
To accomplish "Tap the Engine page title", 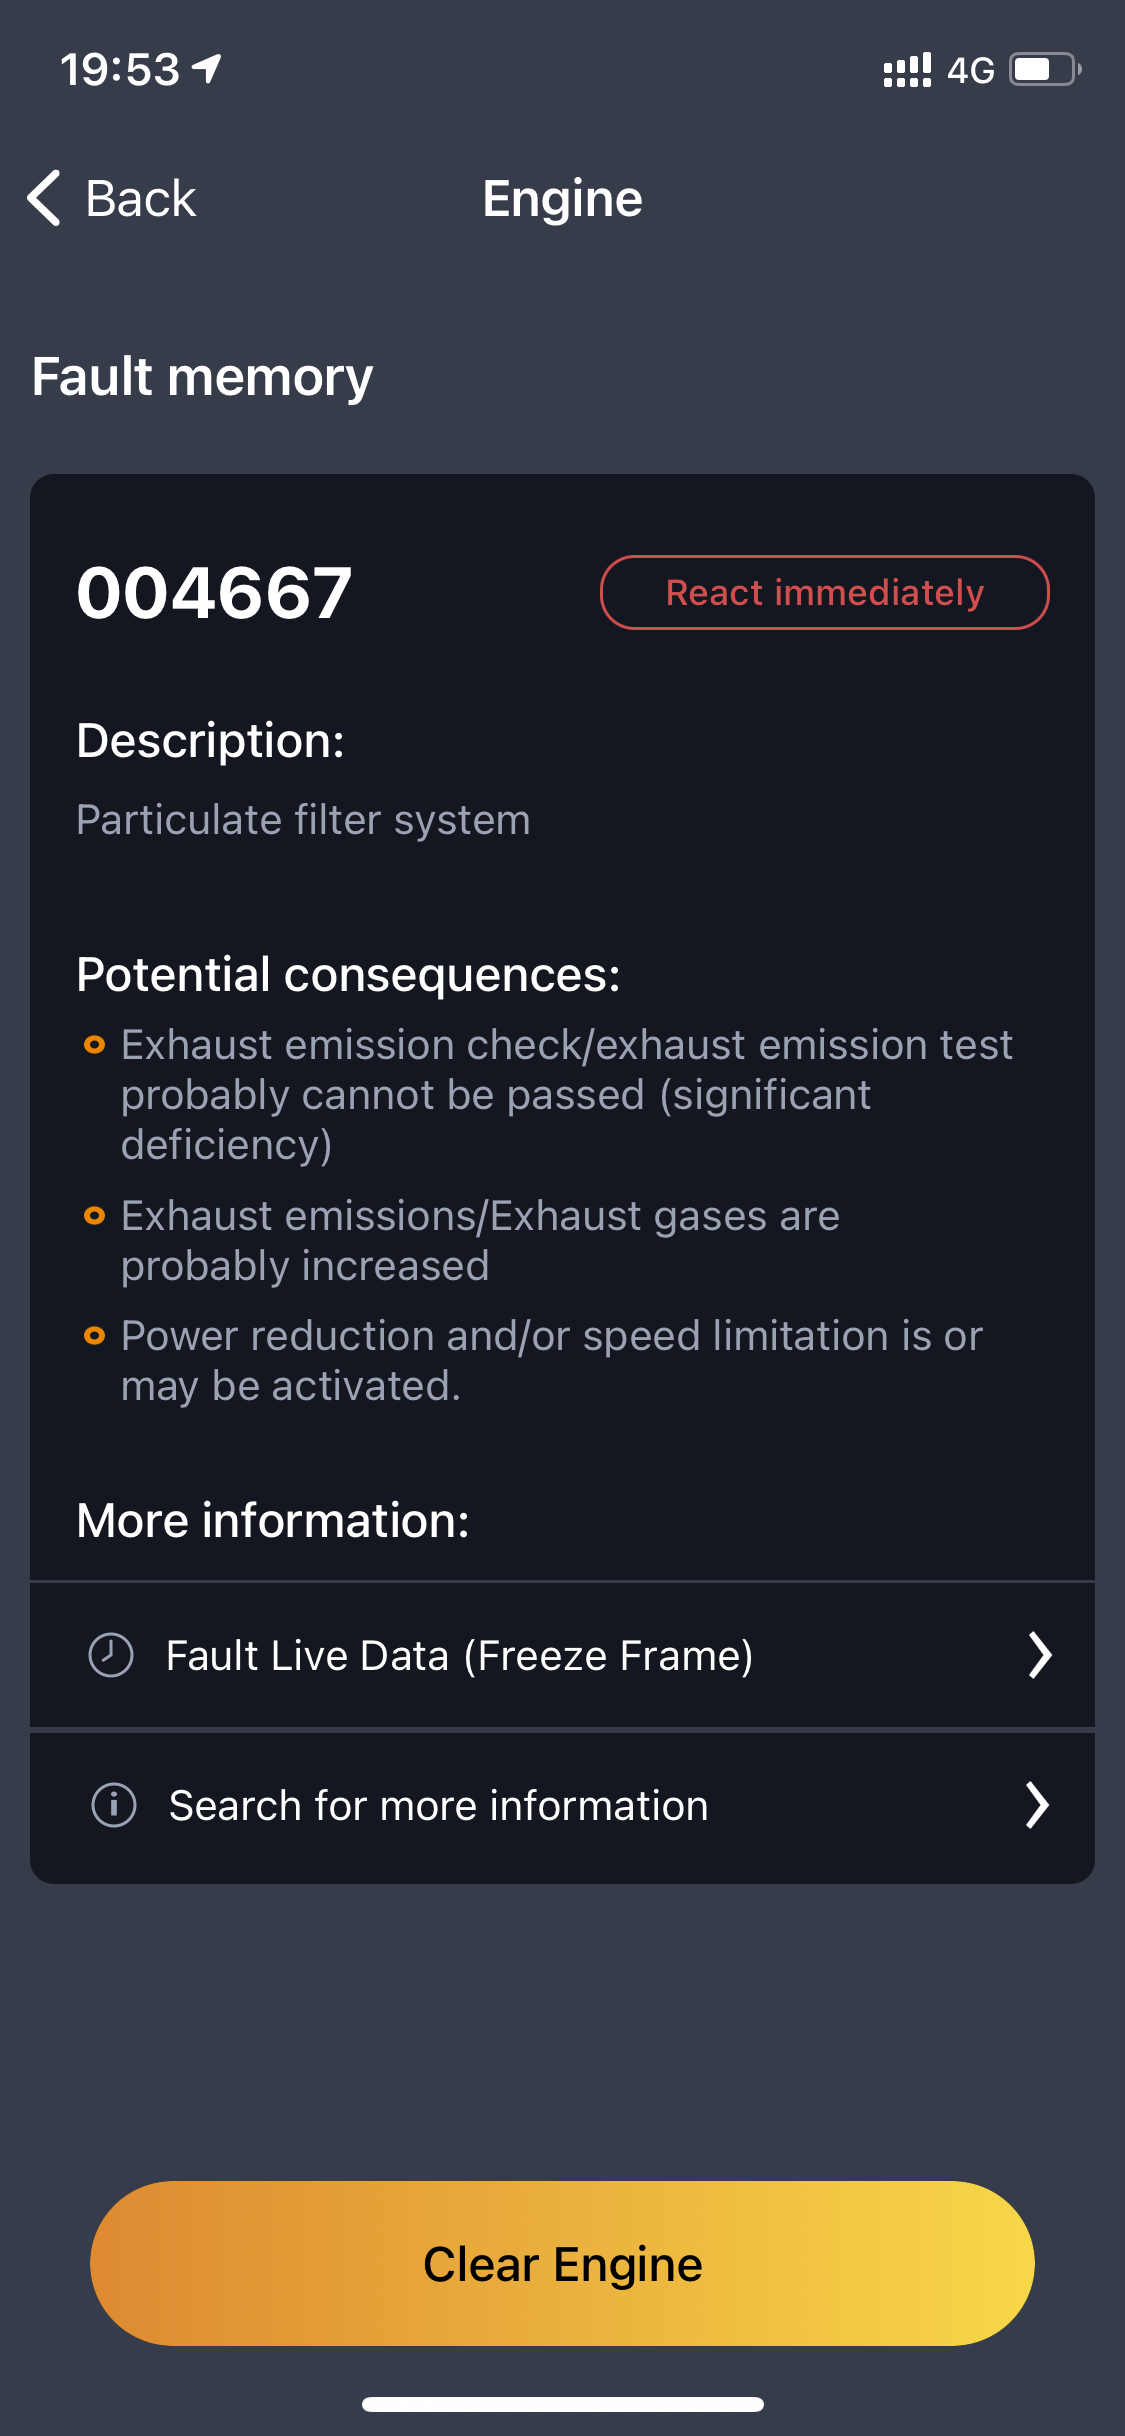I will [x=562, y=198].
